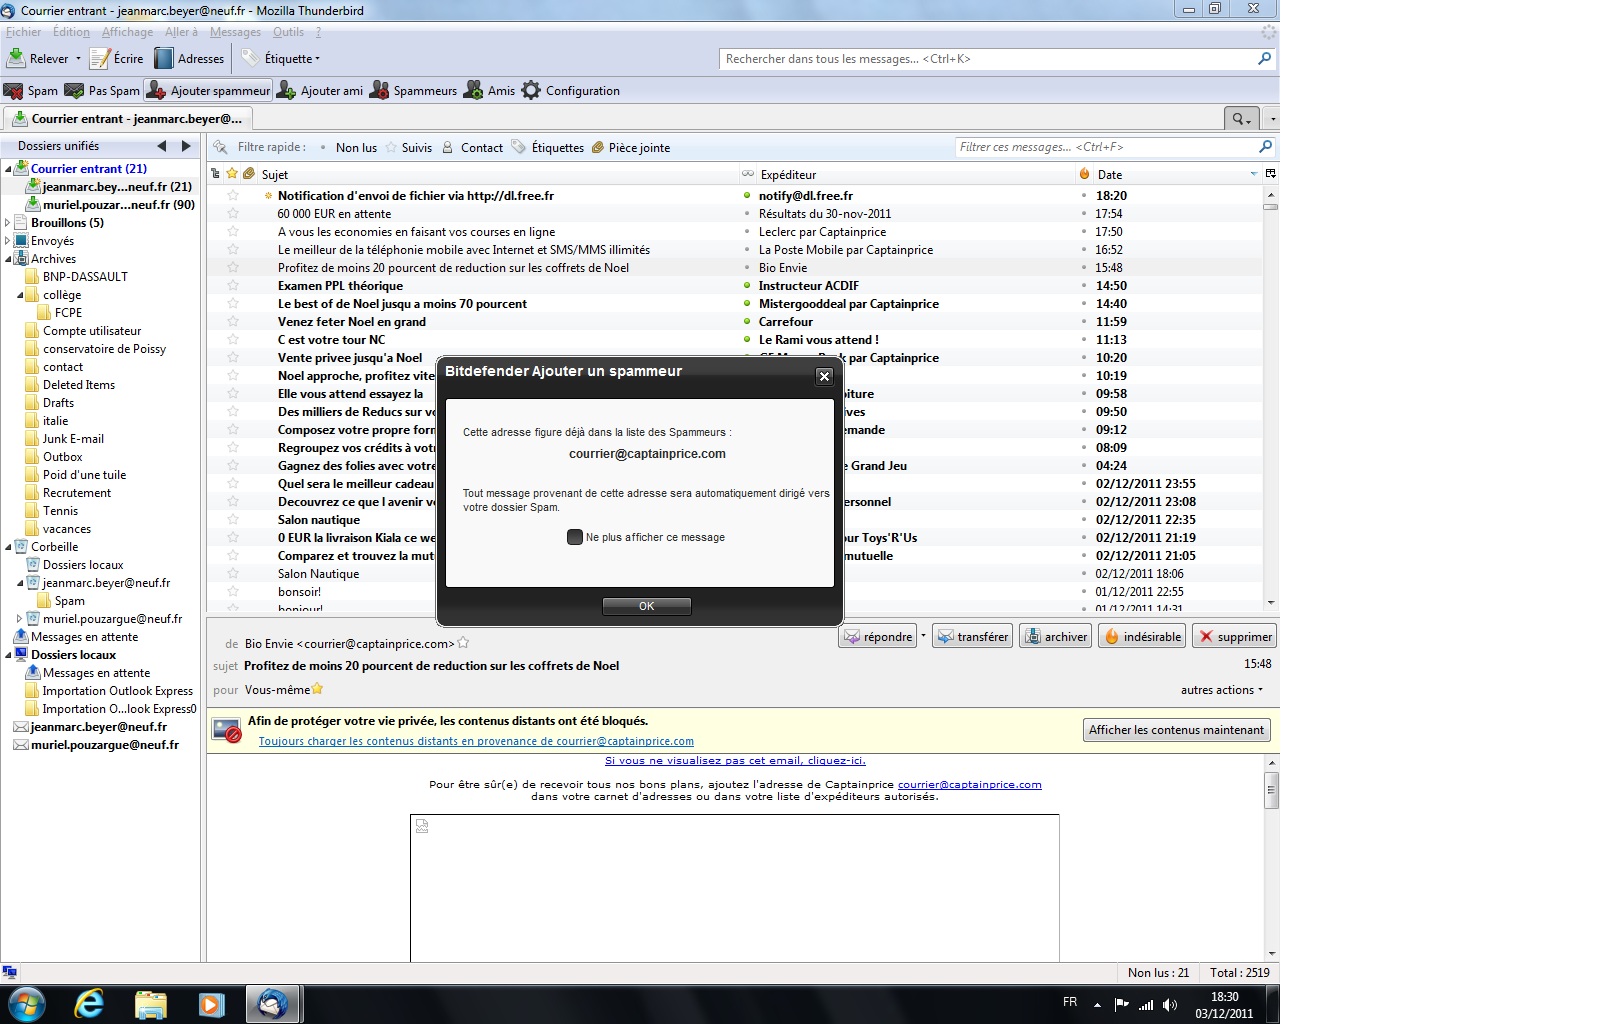The height and width of the screenshot is (1024, 1602).
Task: Open Internet Explorer from the taskbar
Action: [x=89, y=1004]
